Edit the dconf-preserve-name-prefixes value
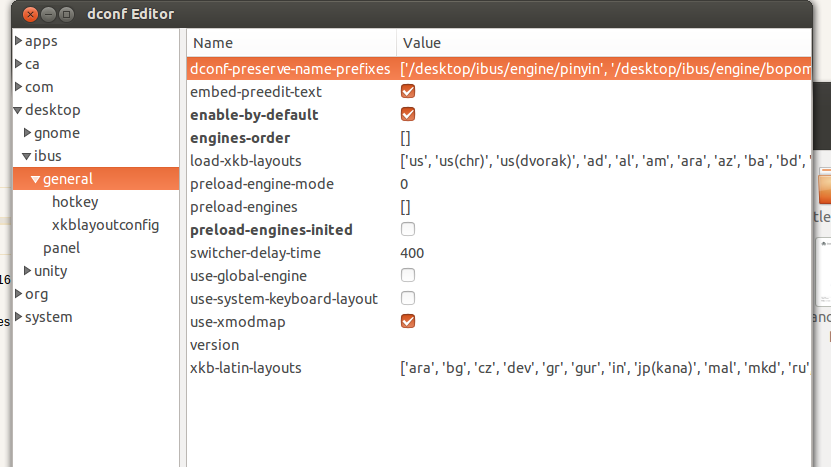 (x=605, y=69)
